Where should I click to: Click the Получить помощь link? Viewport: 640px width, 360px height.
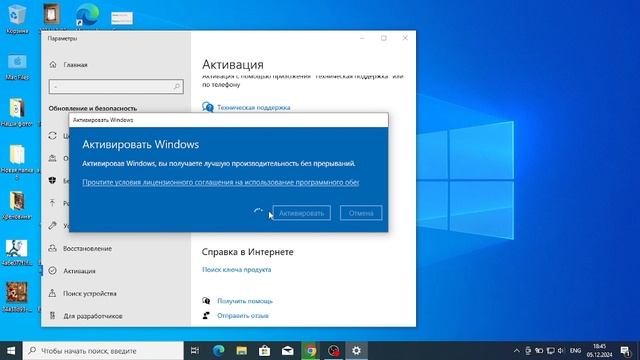pyautogui.click(x=244, y=301)
